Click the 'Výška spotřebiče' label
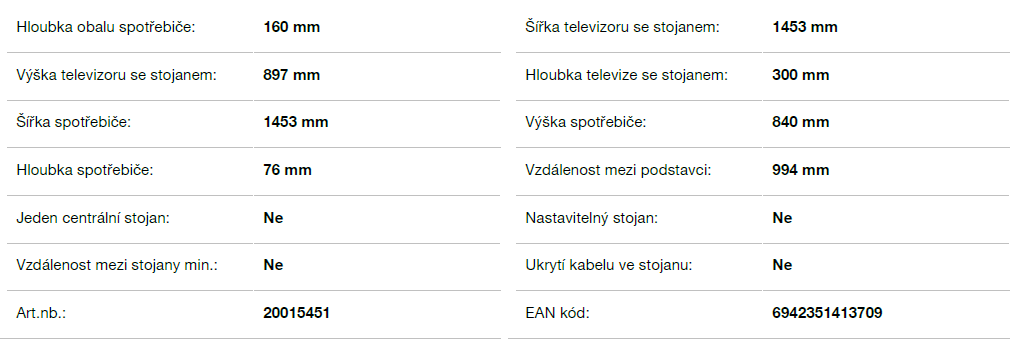The height and width of the screenshot is (363, 1028). click(585, 123)
